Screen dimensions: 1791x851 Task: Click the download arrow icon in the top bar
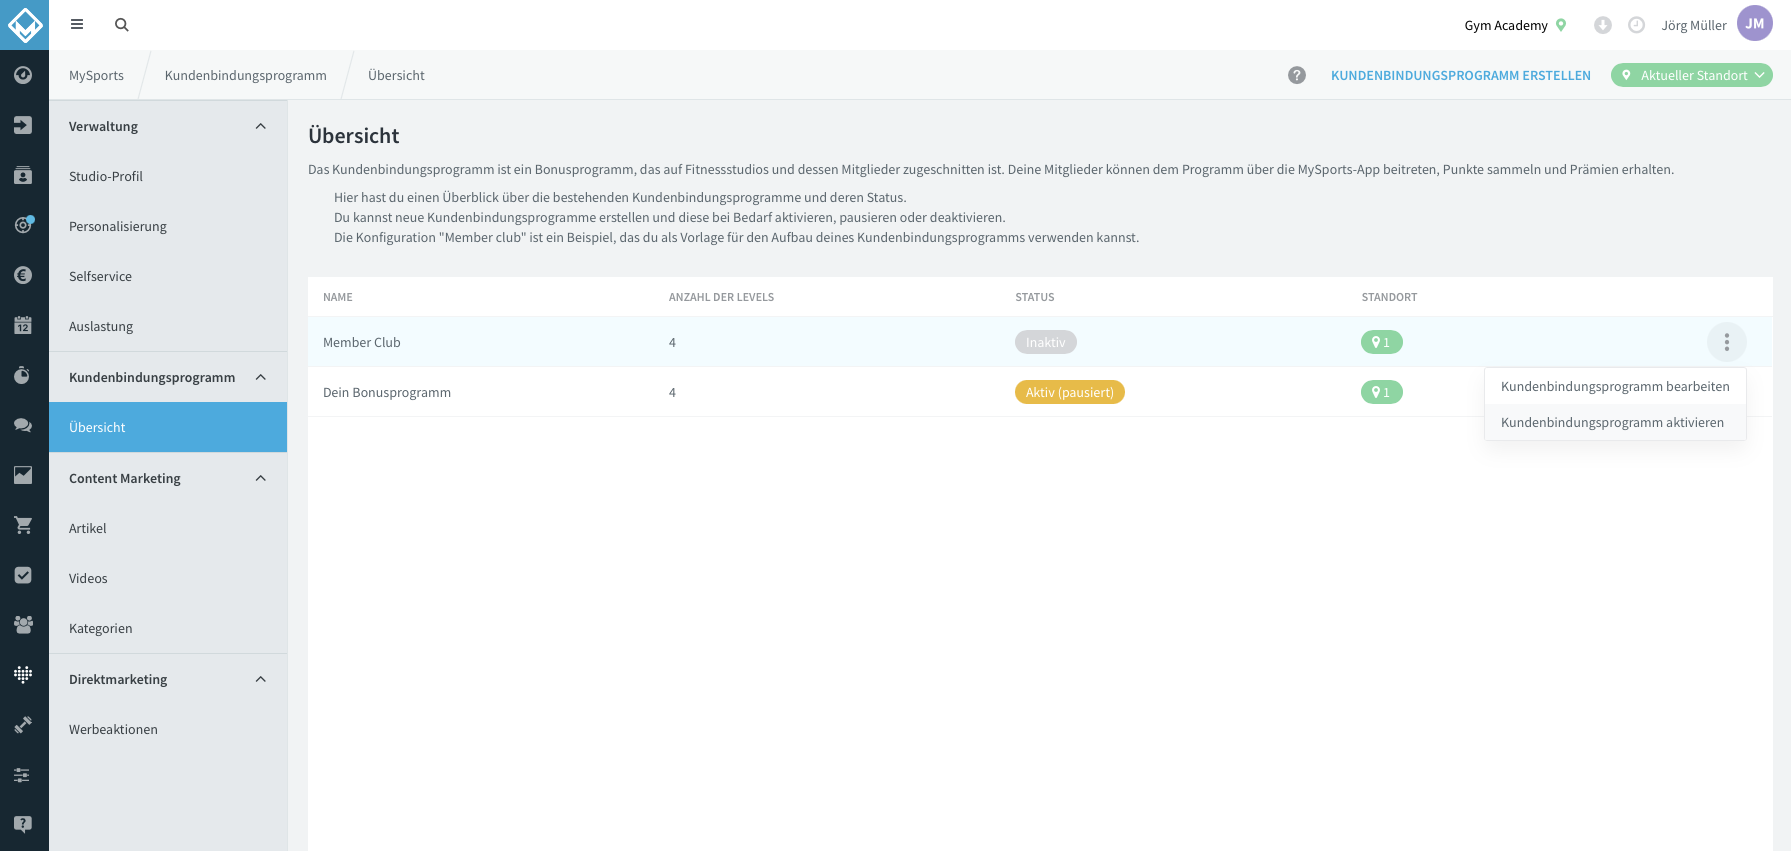click(1603, 25)
